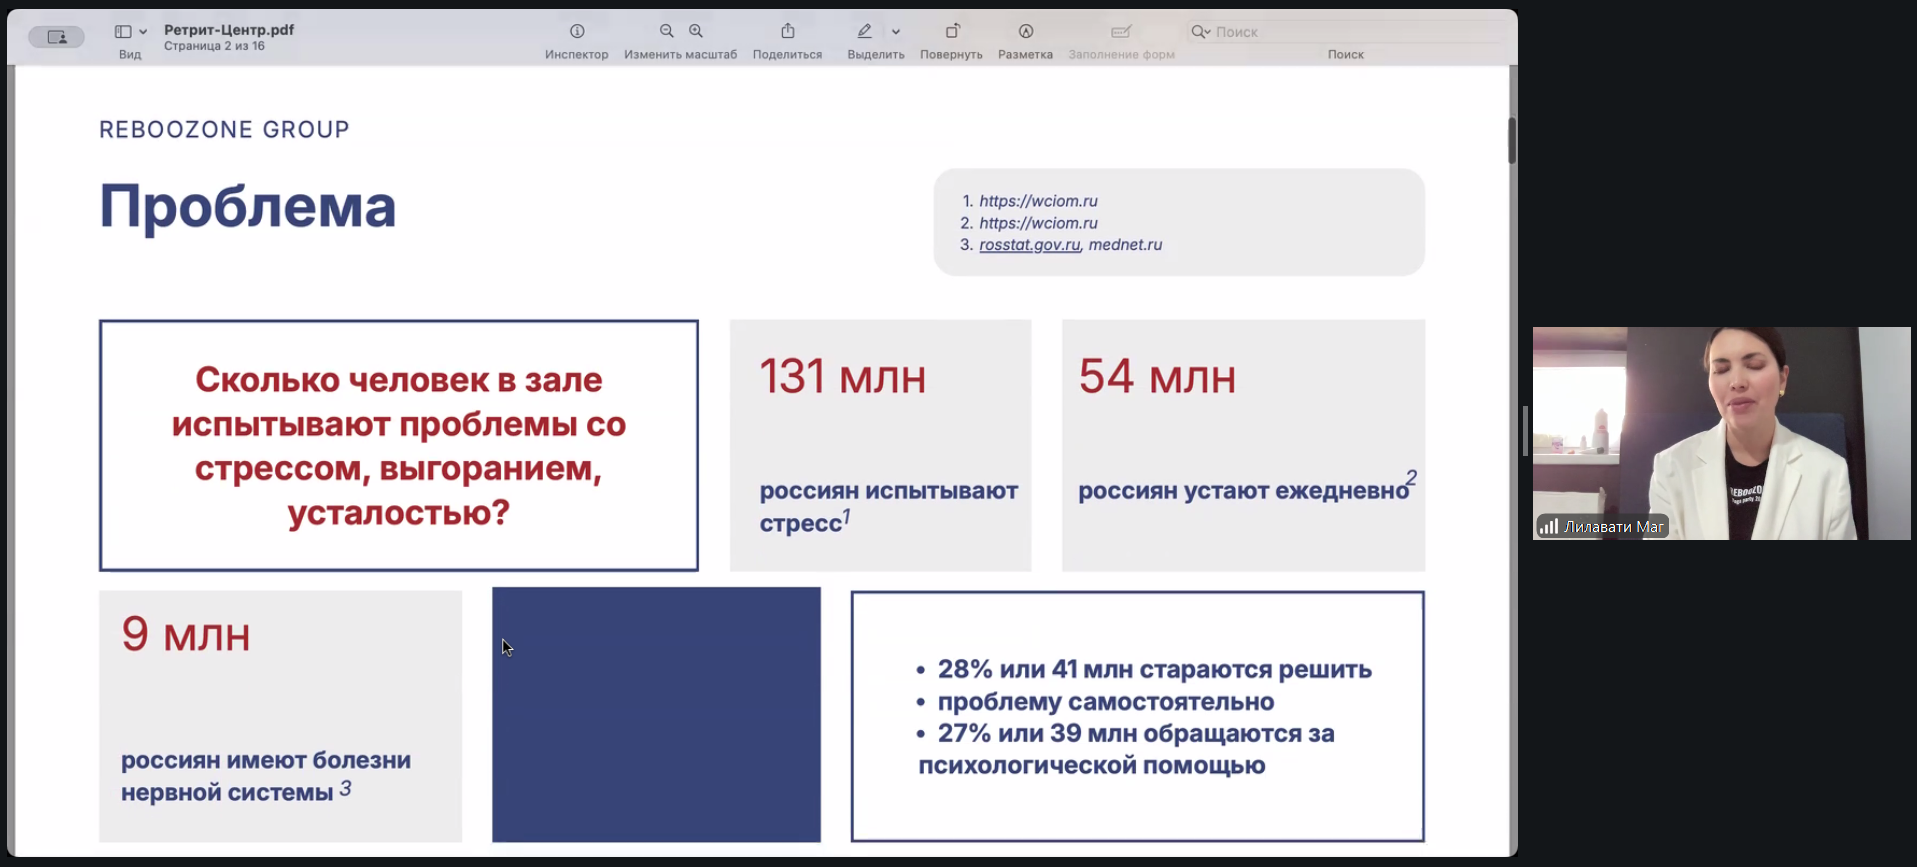Open search options magnifier dropdown
Viewport: 1917px width, 867px height.
1201,32
